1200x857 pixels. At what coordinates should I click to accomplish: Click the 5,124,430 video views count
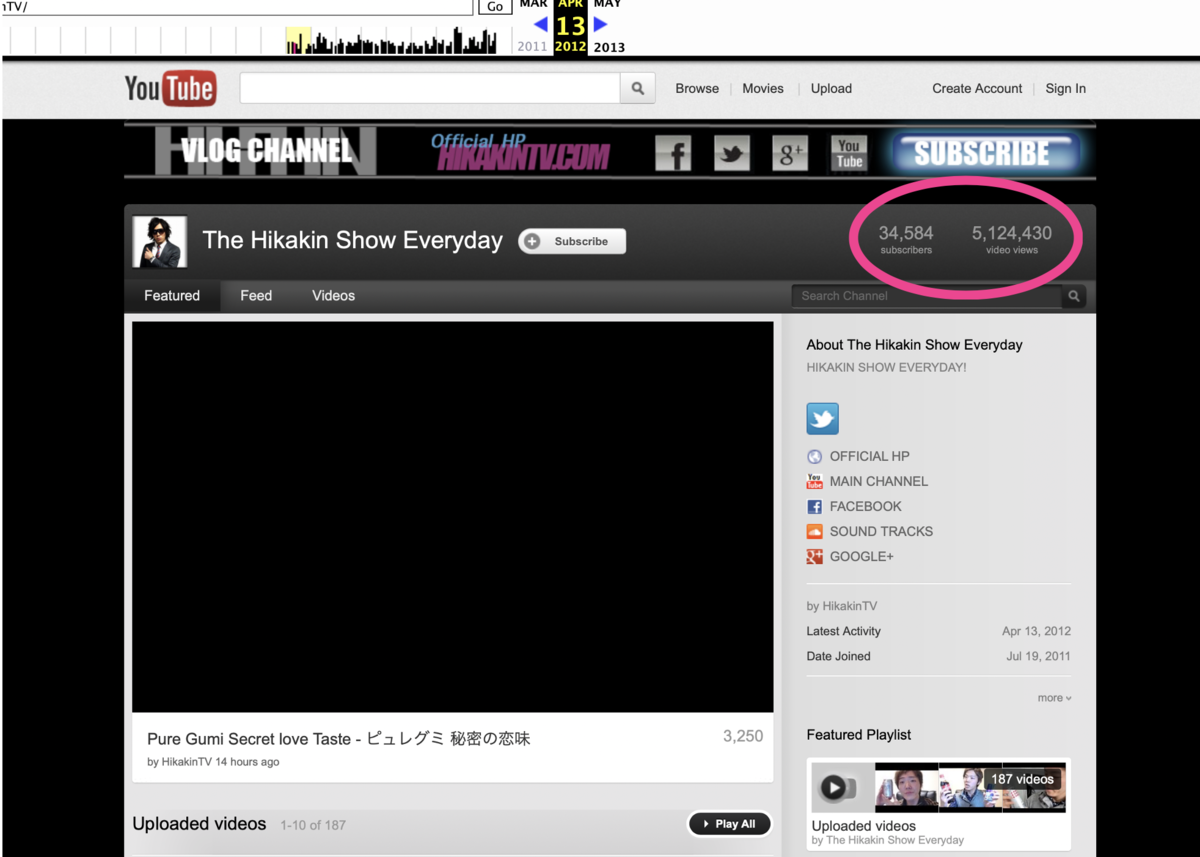tap(1012, 238)
